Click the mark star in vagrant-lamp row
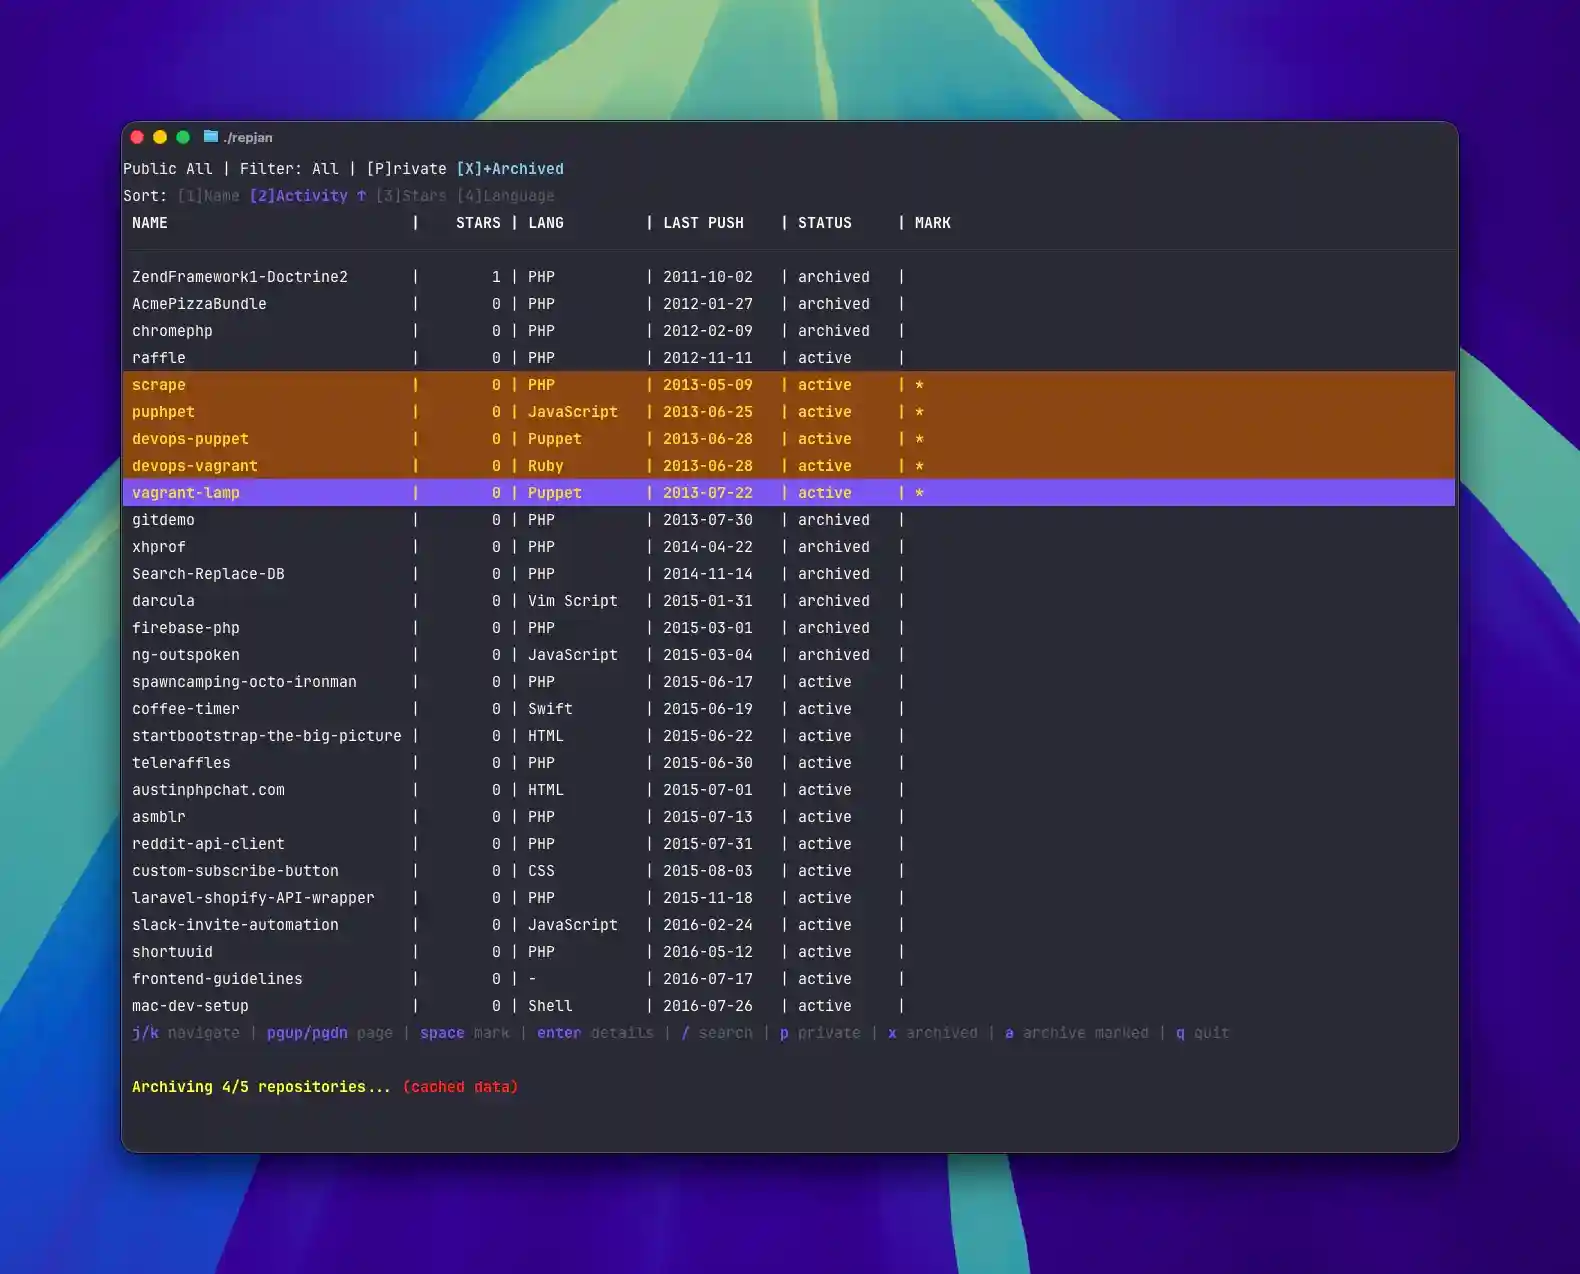 click(x=919, y=493)
